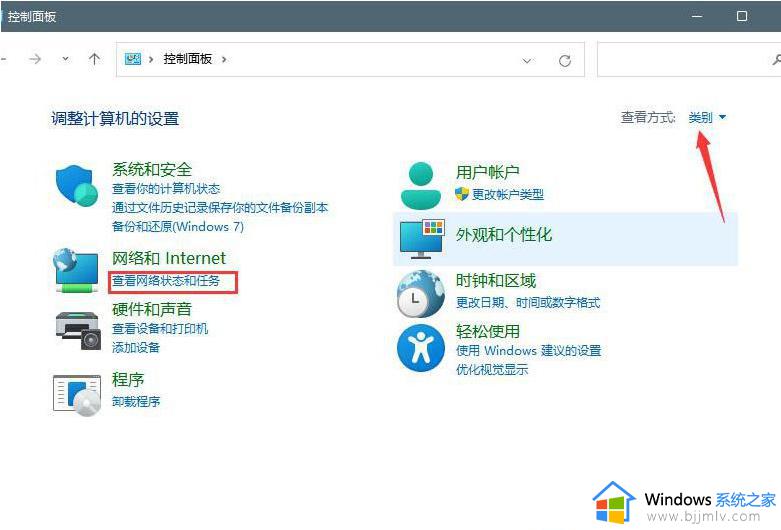Open the 外观和个性化 heading
781x530 pixels.
click(504, 235)
